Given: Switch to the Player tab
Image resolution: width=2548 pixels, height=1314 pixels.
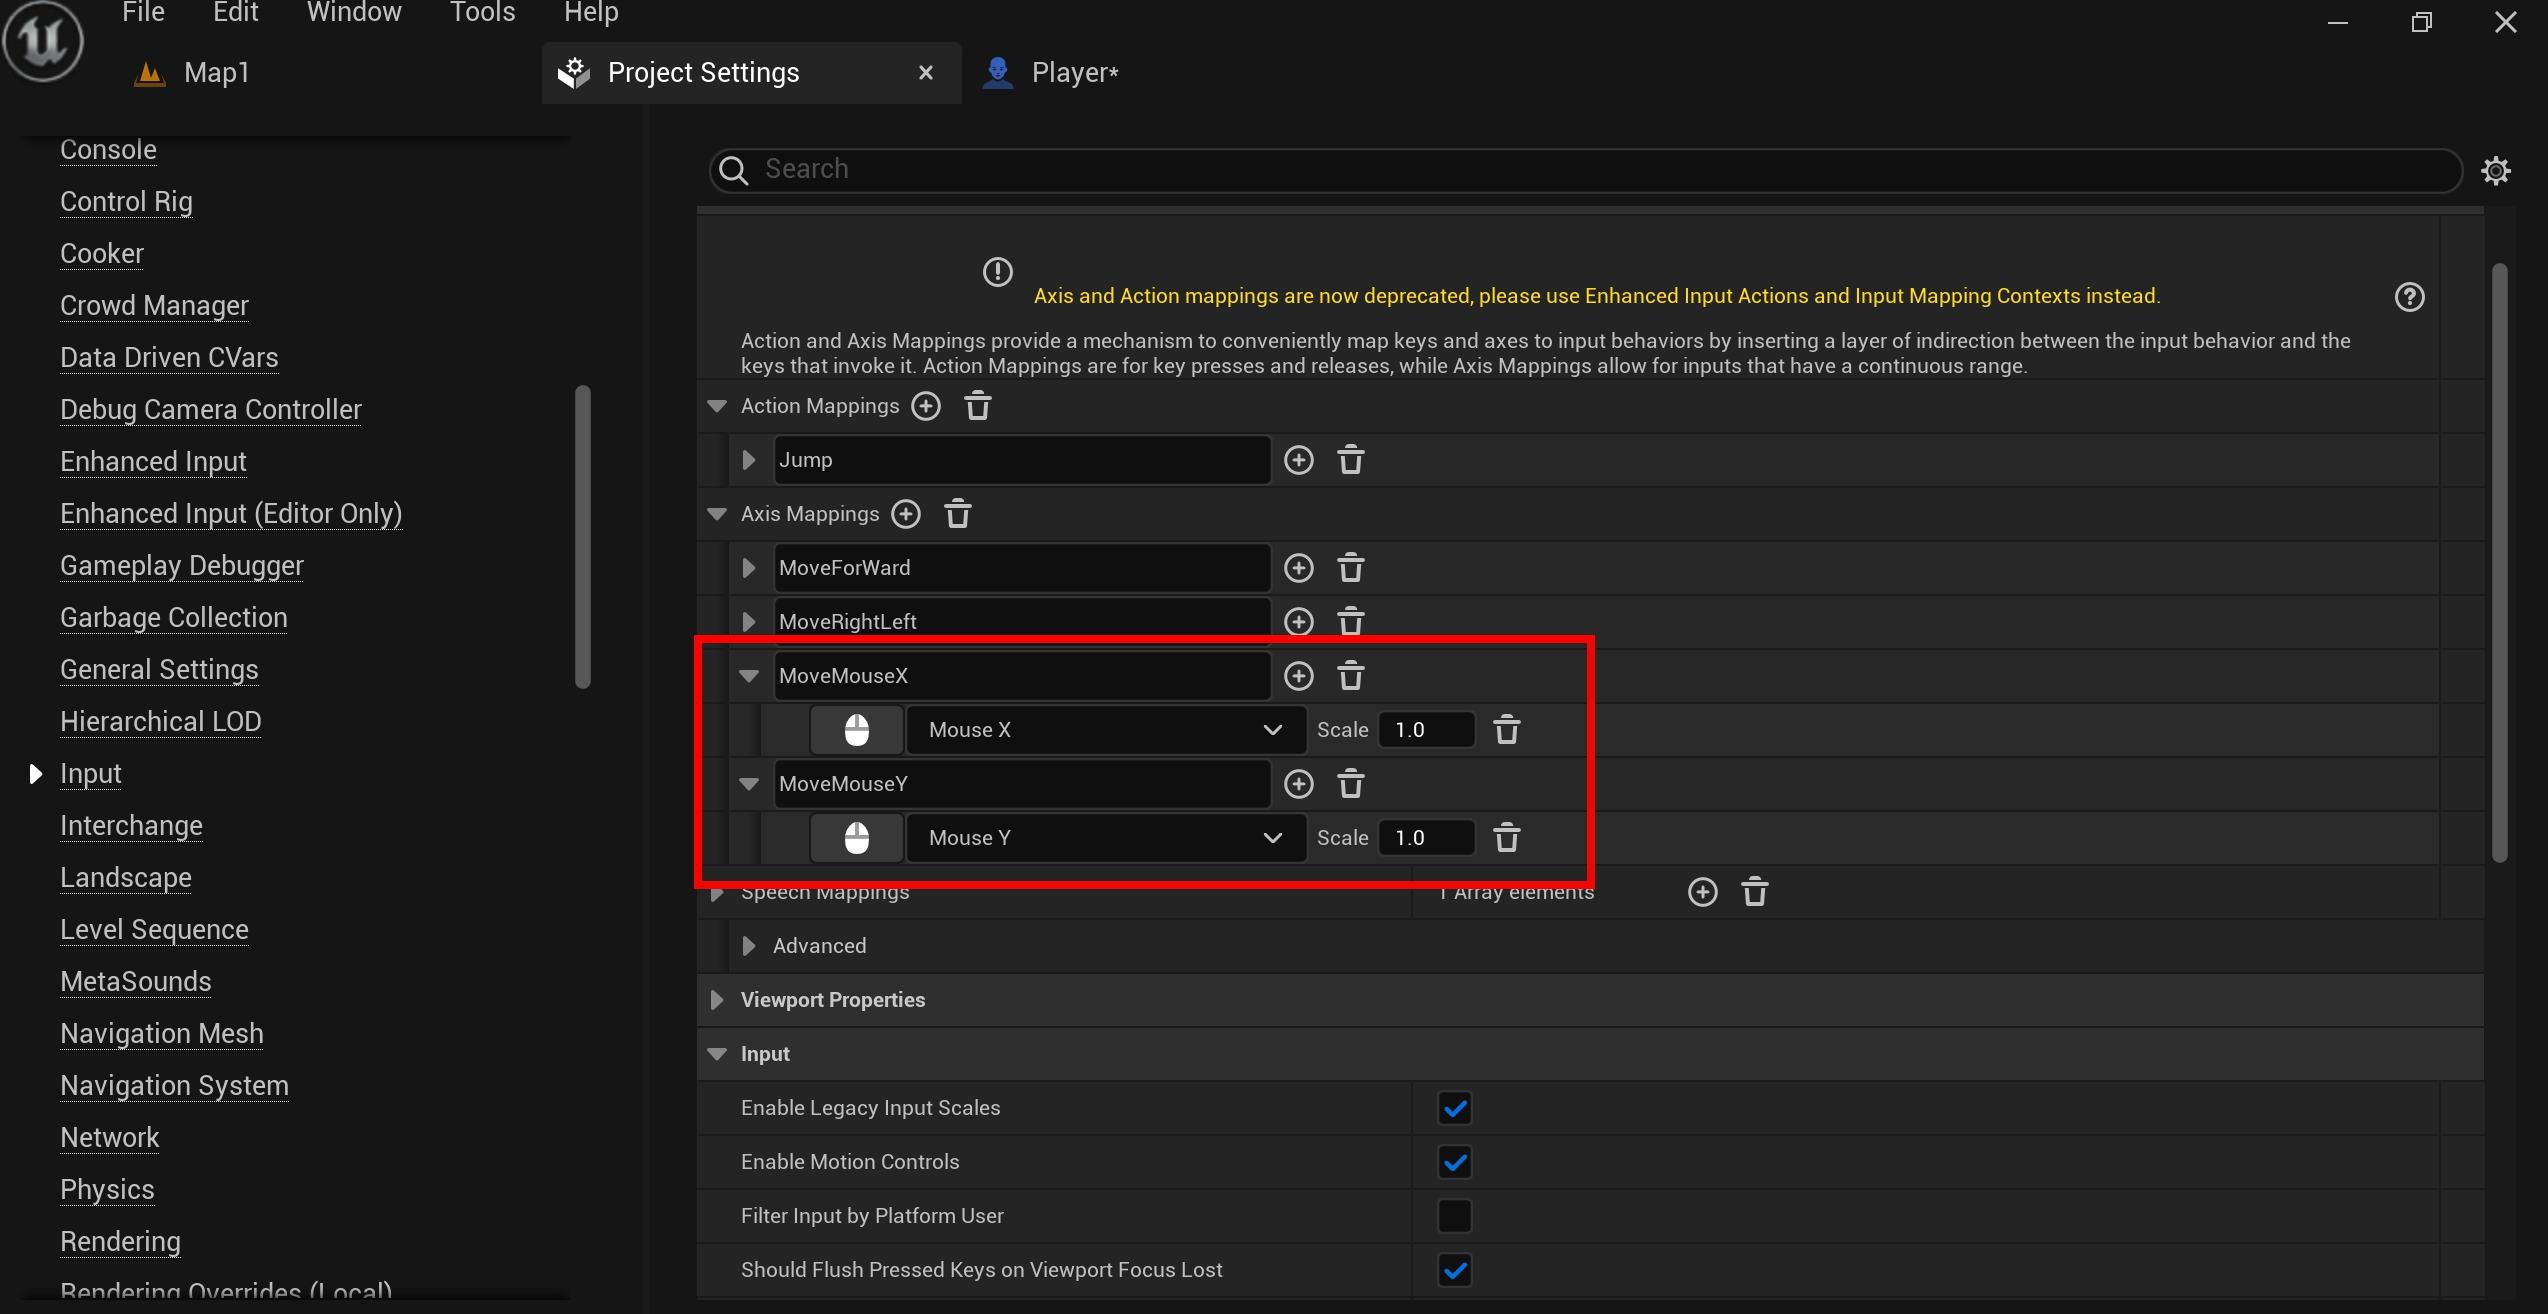Looking at the screenshot, I should pos(1074,73).
